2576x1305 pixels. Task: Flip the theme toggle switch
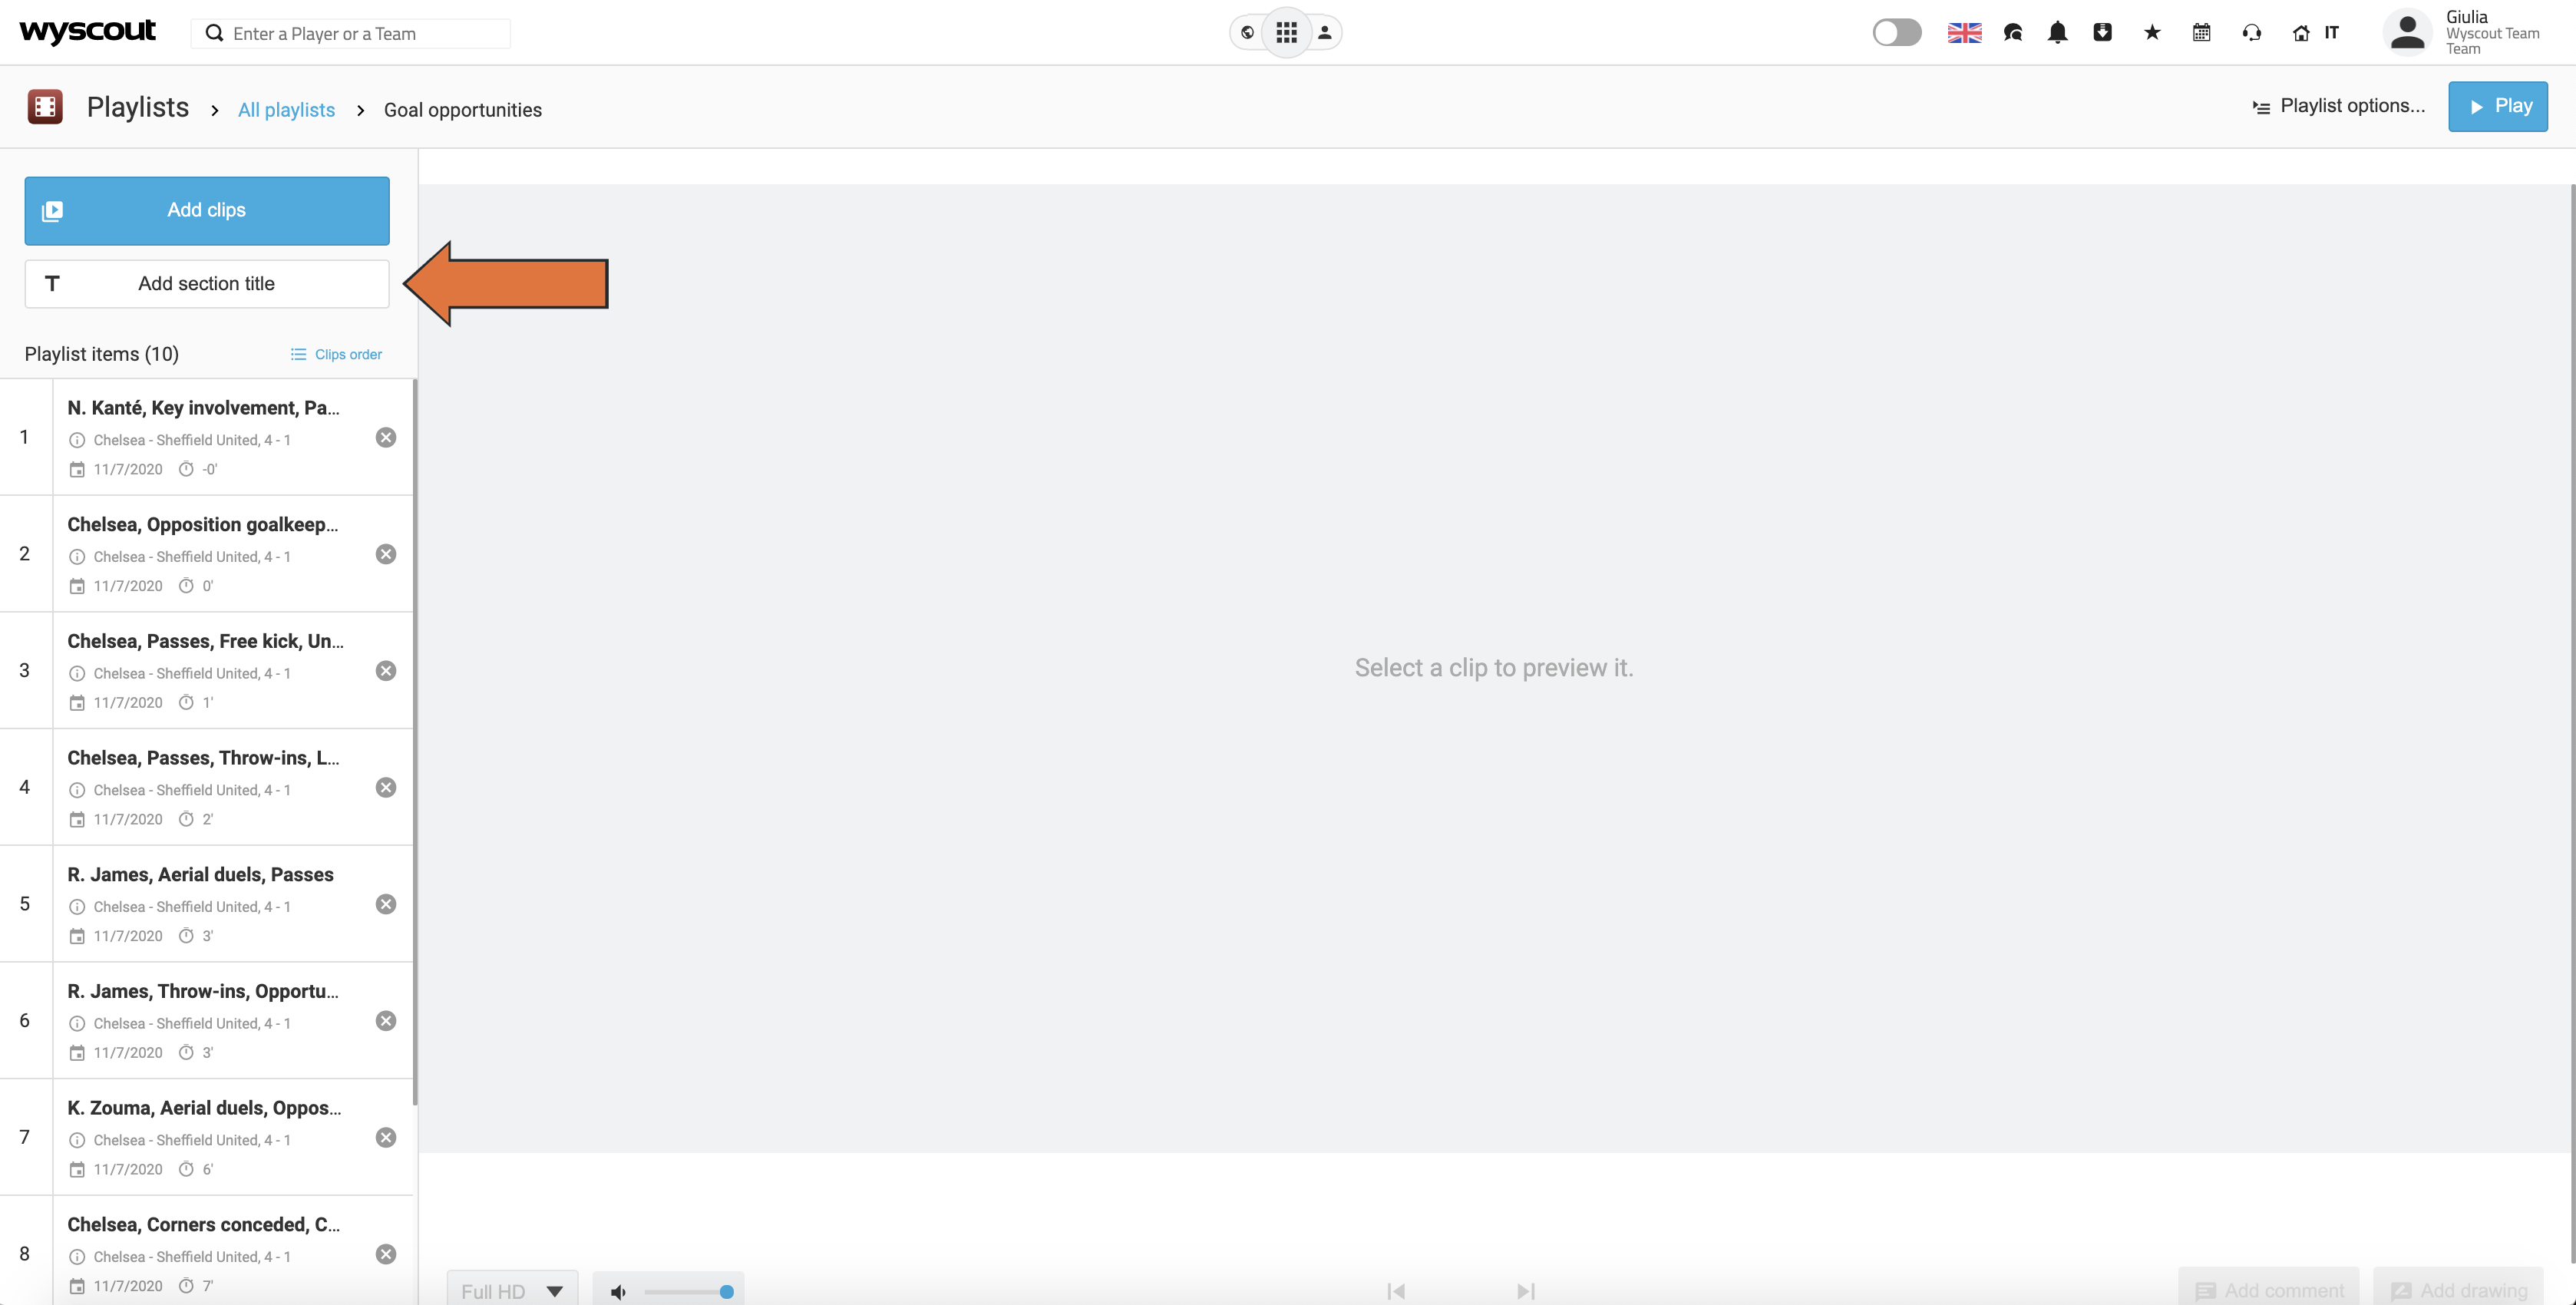[x=1896, y=32]
